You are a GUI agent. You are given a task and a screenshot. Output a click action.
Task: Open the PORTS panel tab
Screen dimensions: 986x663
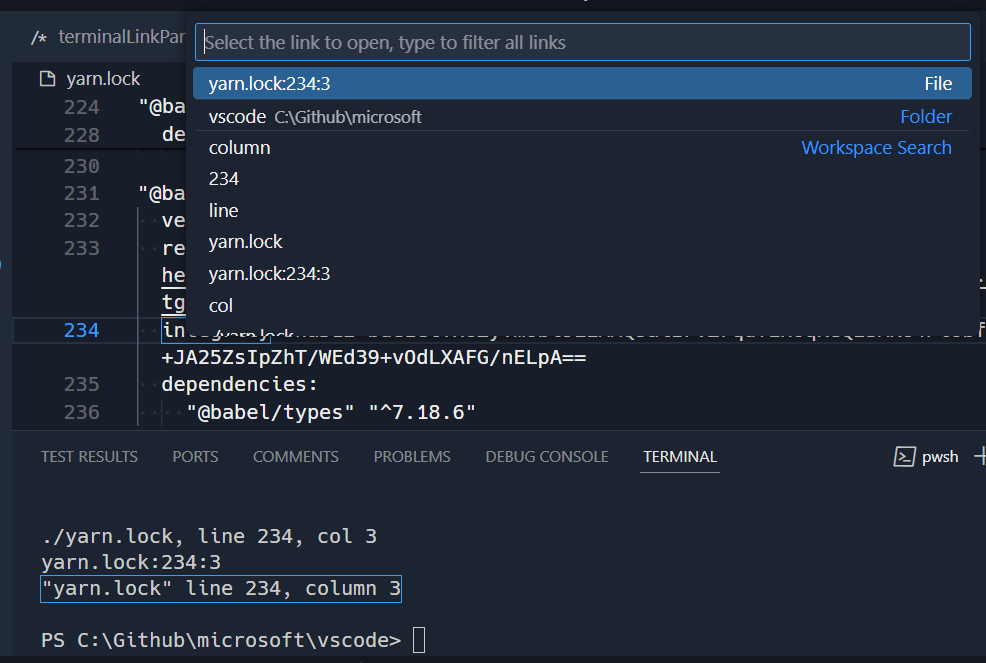click(x=195, y=456)
